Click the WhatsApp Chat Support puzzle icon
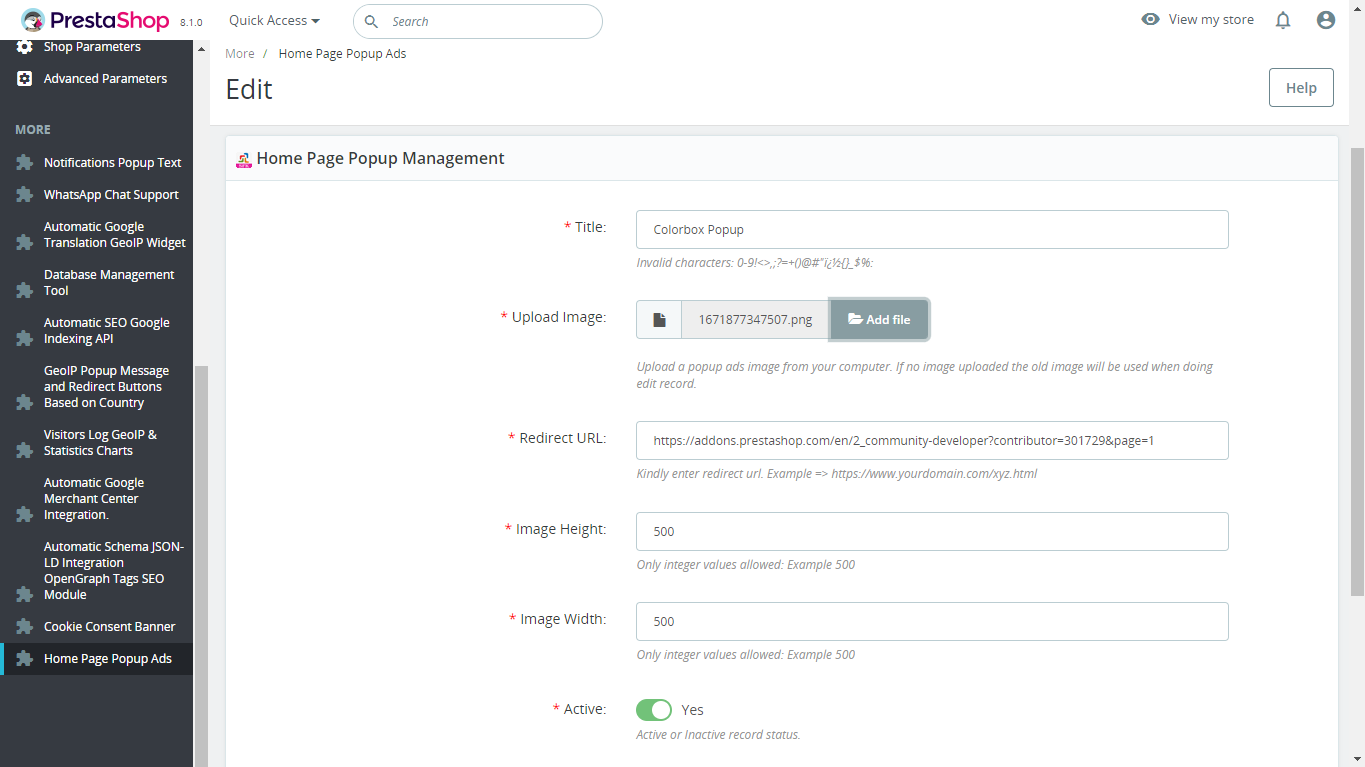 tap(25, 195)
